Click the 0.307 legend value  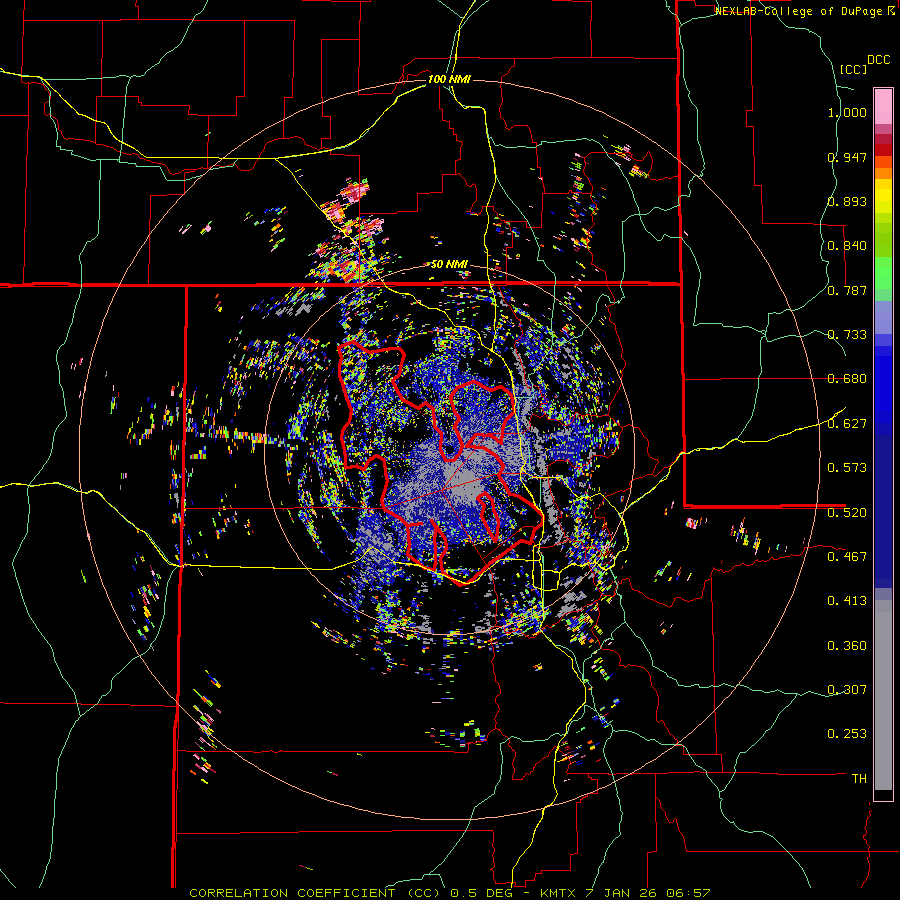coord(847,689)
